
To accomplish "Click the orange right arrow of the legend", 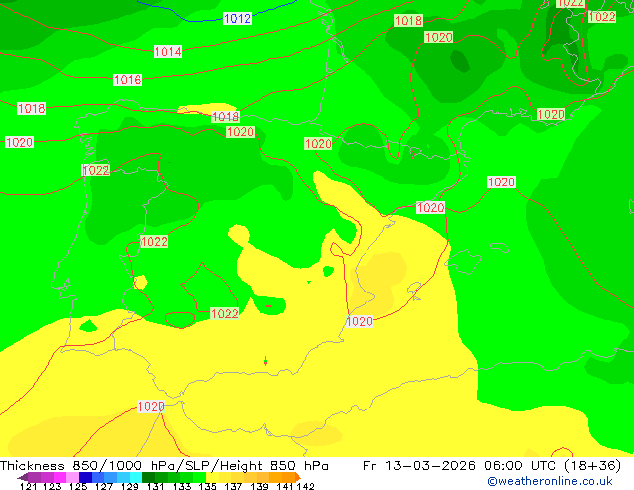I will (x=298, y=477).
